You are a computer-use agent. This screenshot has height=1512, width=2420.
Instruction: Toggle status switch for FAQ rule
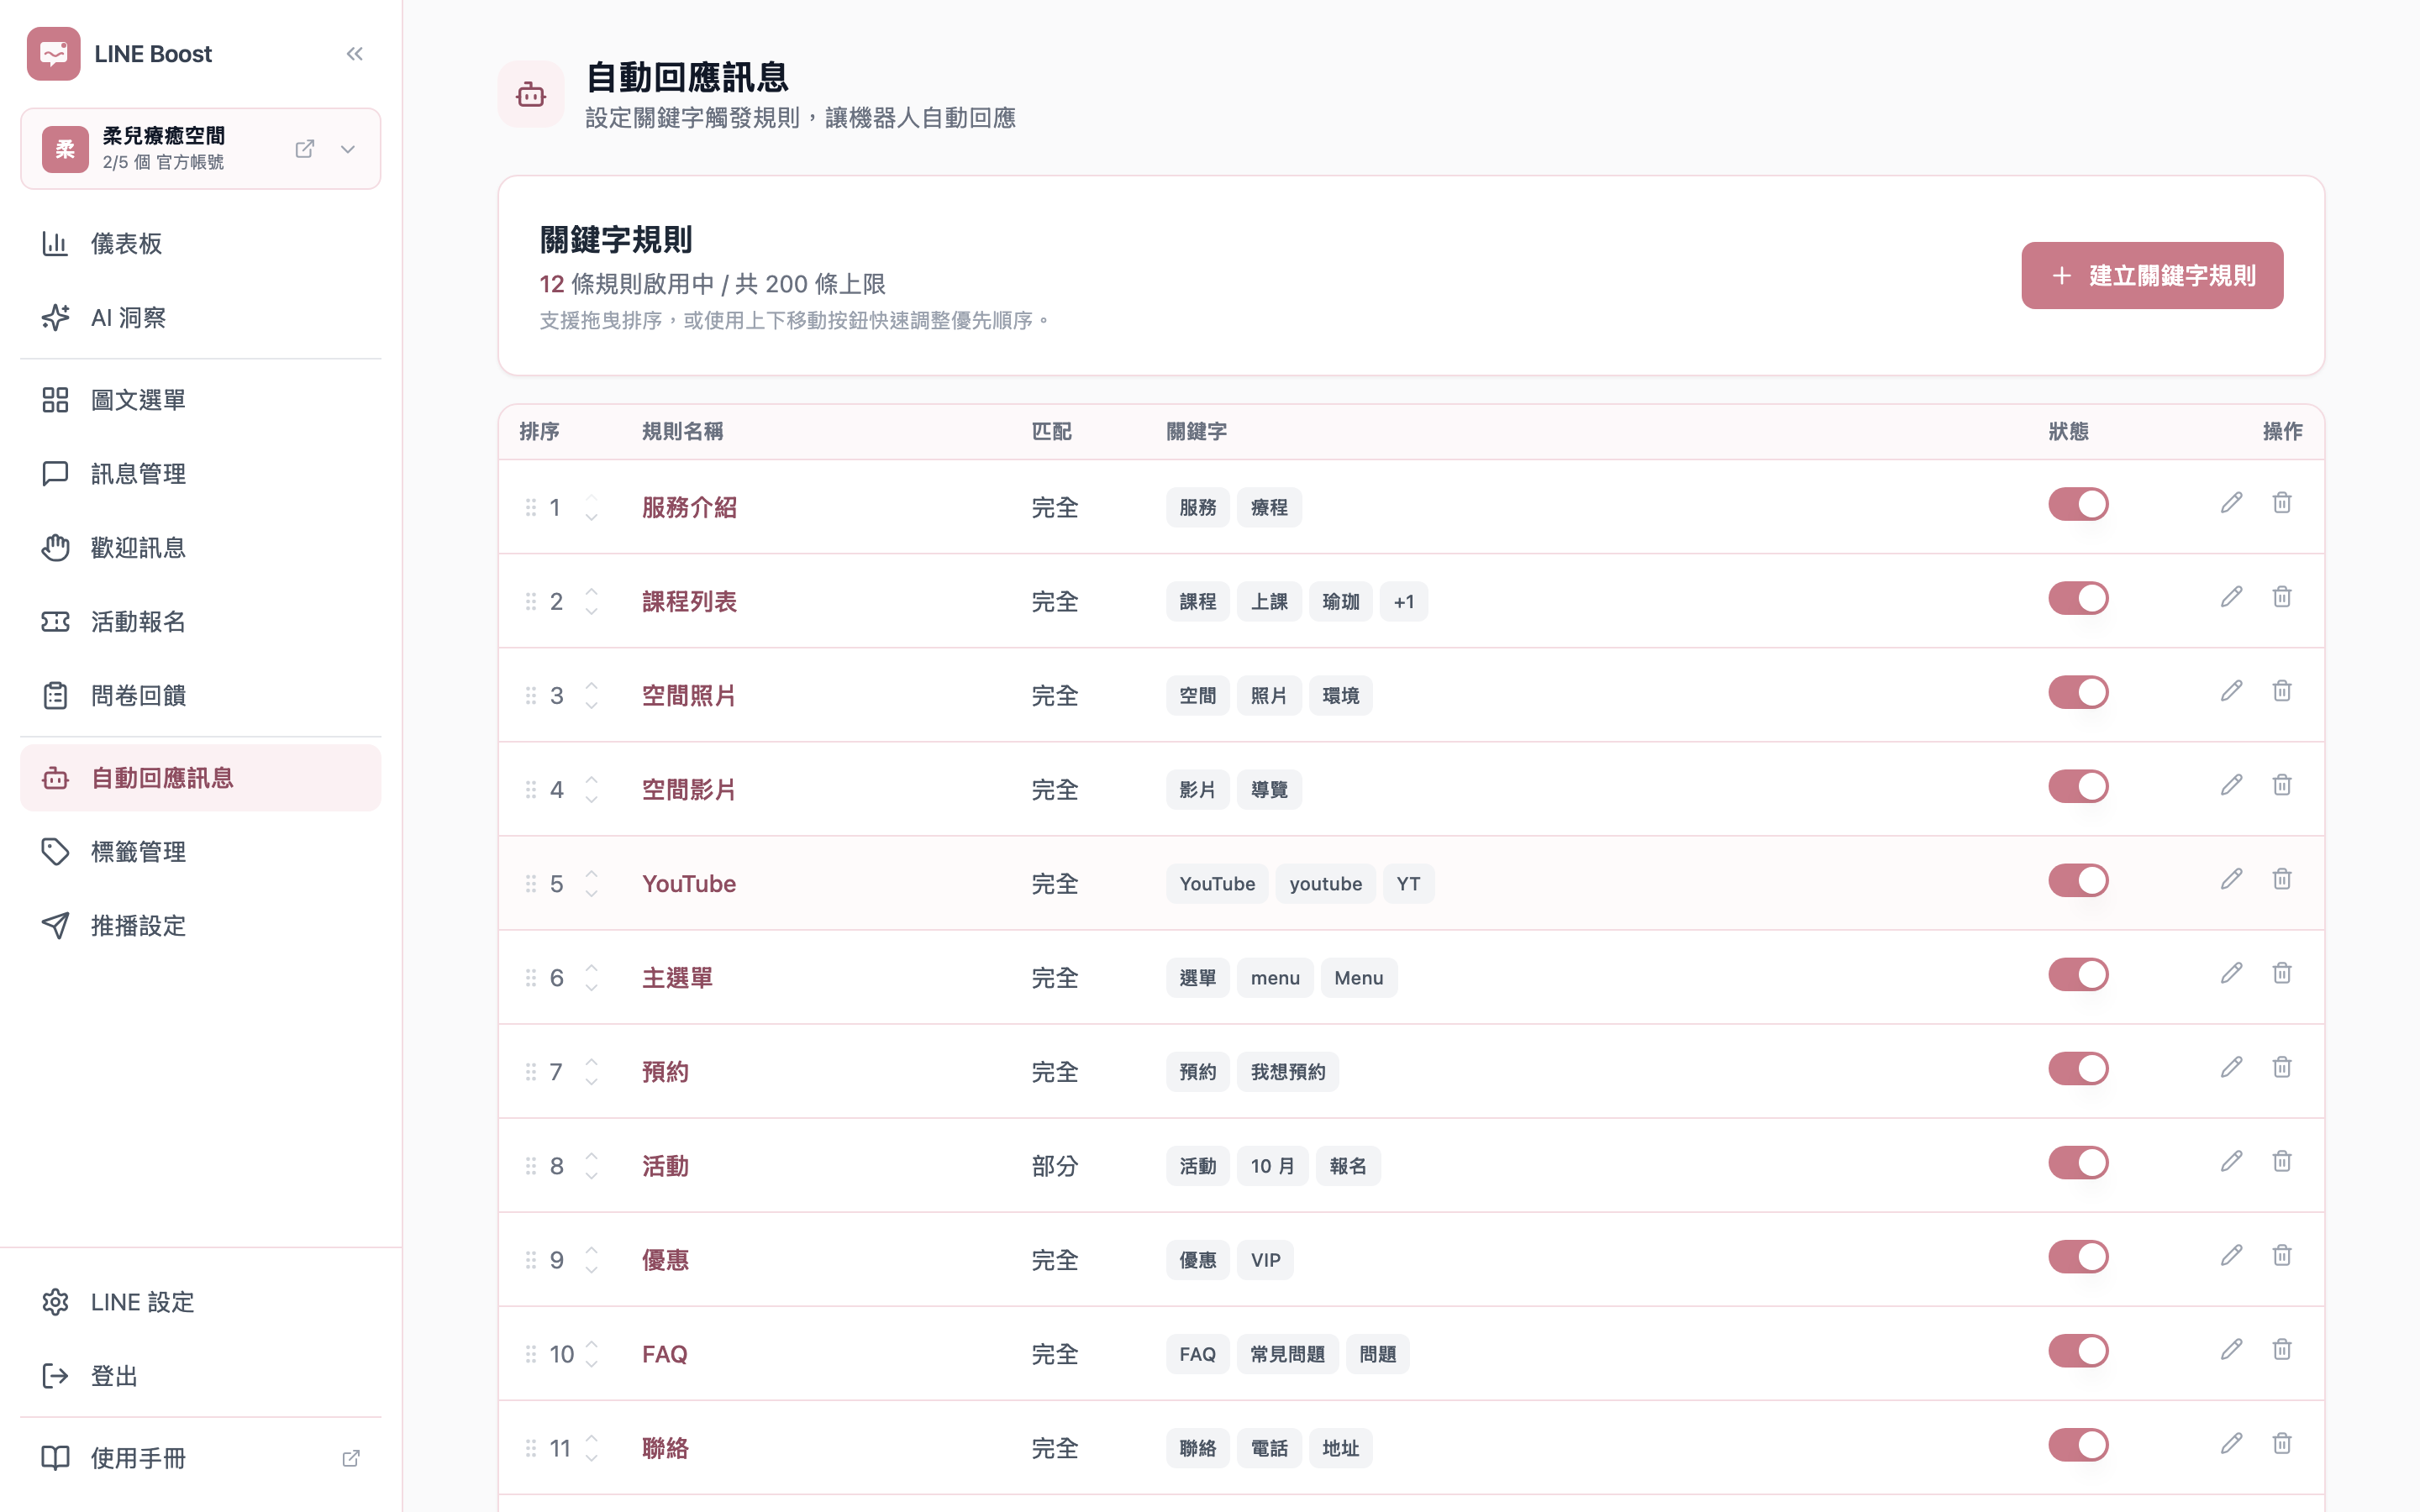pos(2078,1350)
